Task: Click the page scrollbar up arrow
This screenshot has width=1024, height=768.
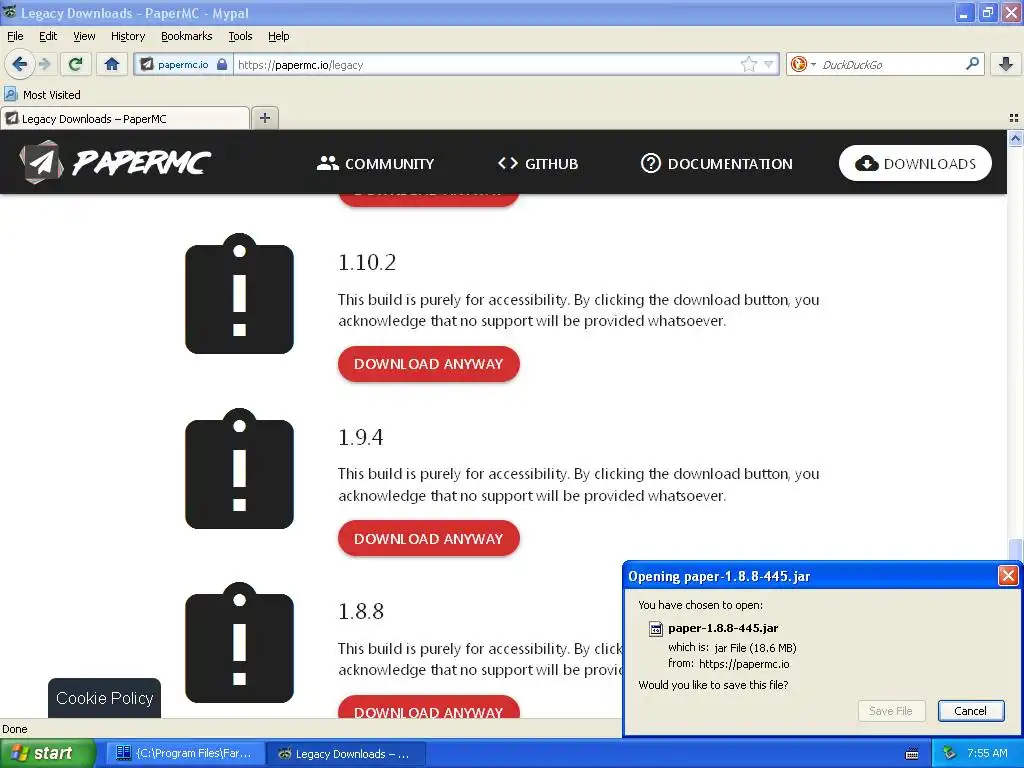Action: (1015, 138)
